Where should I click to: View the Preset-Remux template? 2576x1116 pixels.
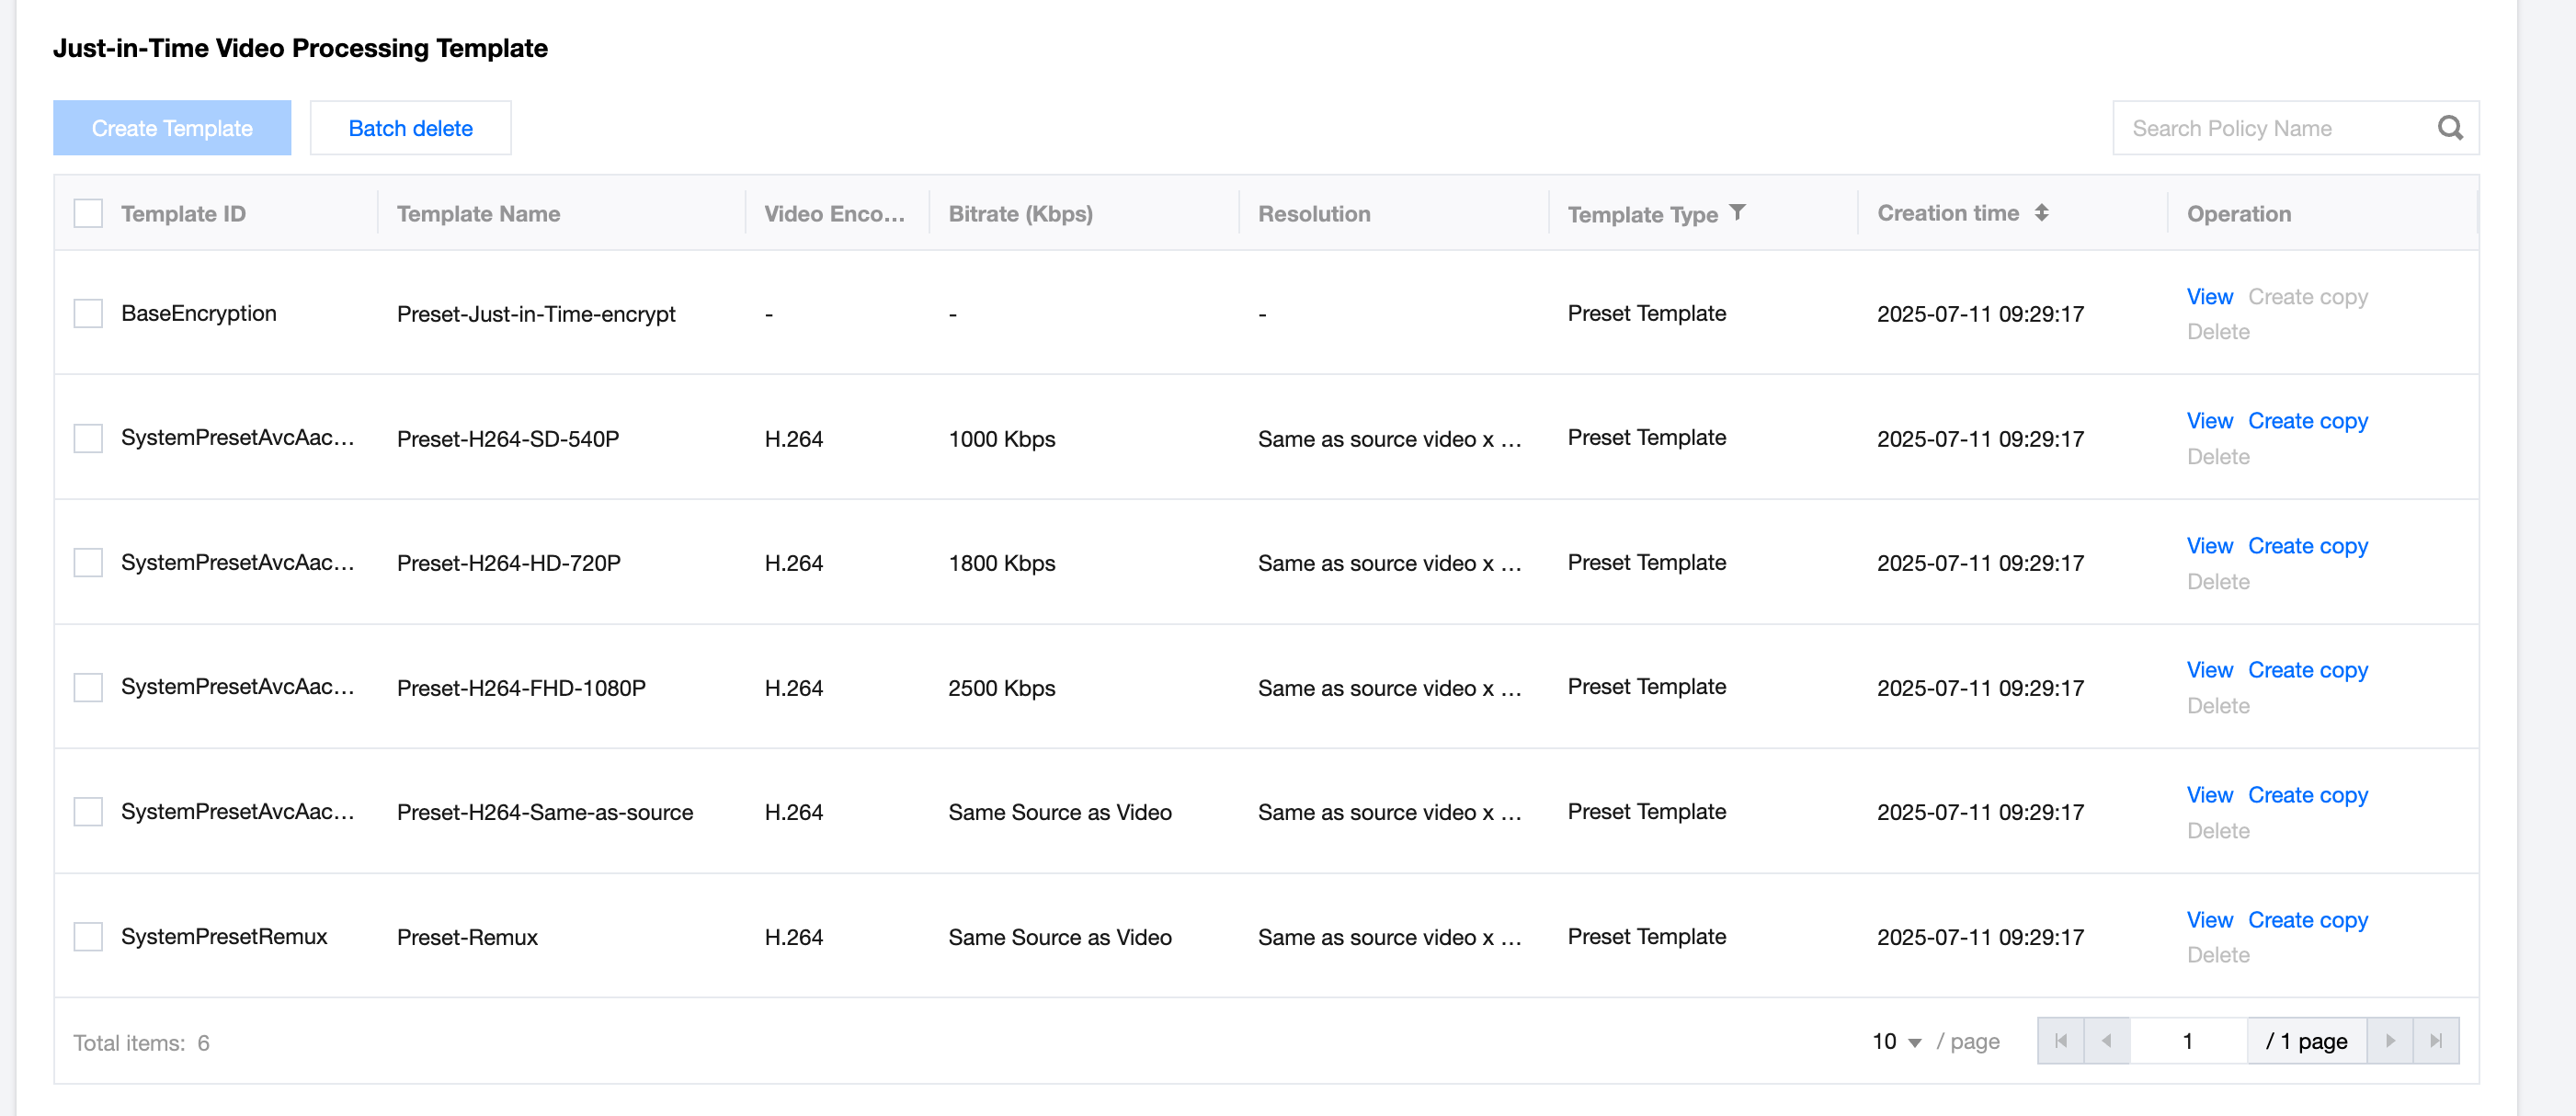2209,920
